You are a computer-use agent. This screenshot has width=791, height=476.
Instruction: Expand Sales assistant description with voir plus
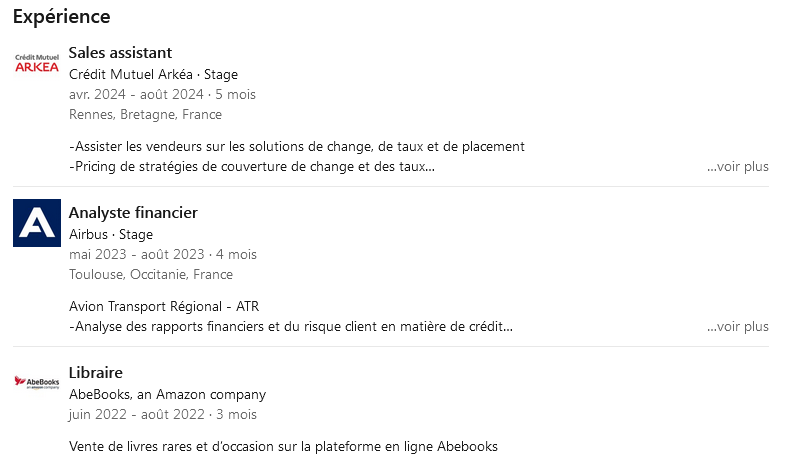click(738, 166)
